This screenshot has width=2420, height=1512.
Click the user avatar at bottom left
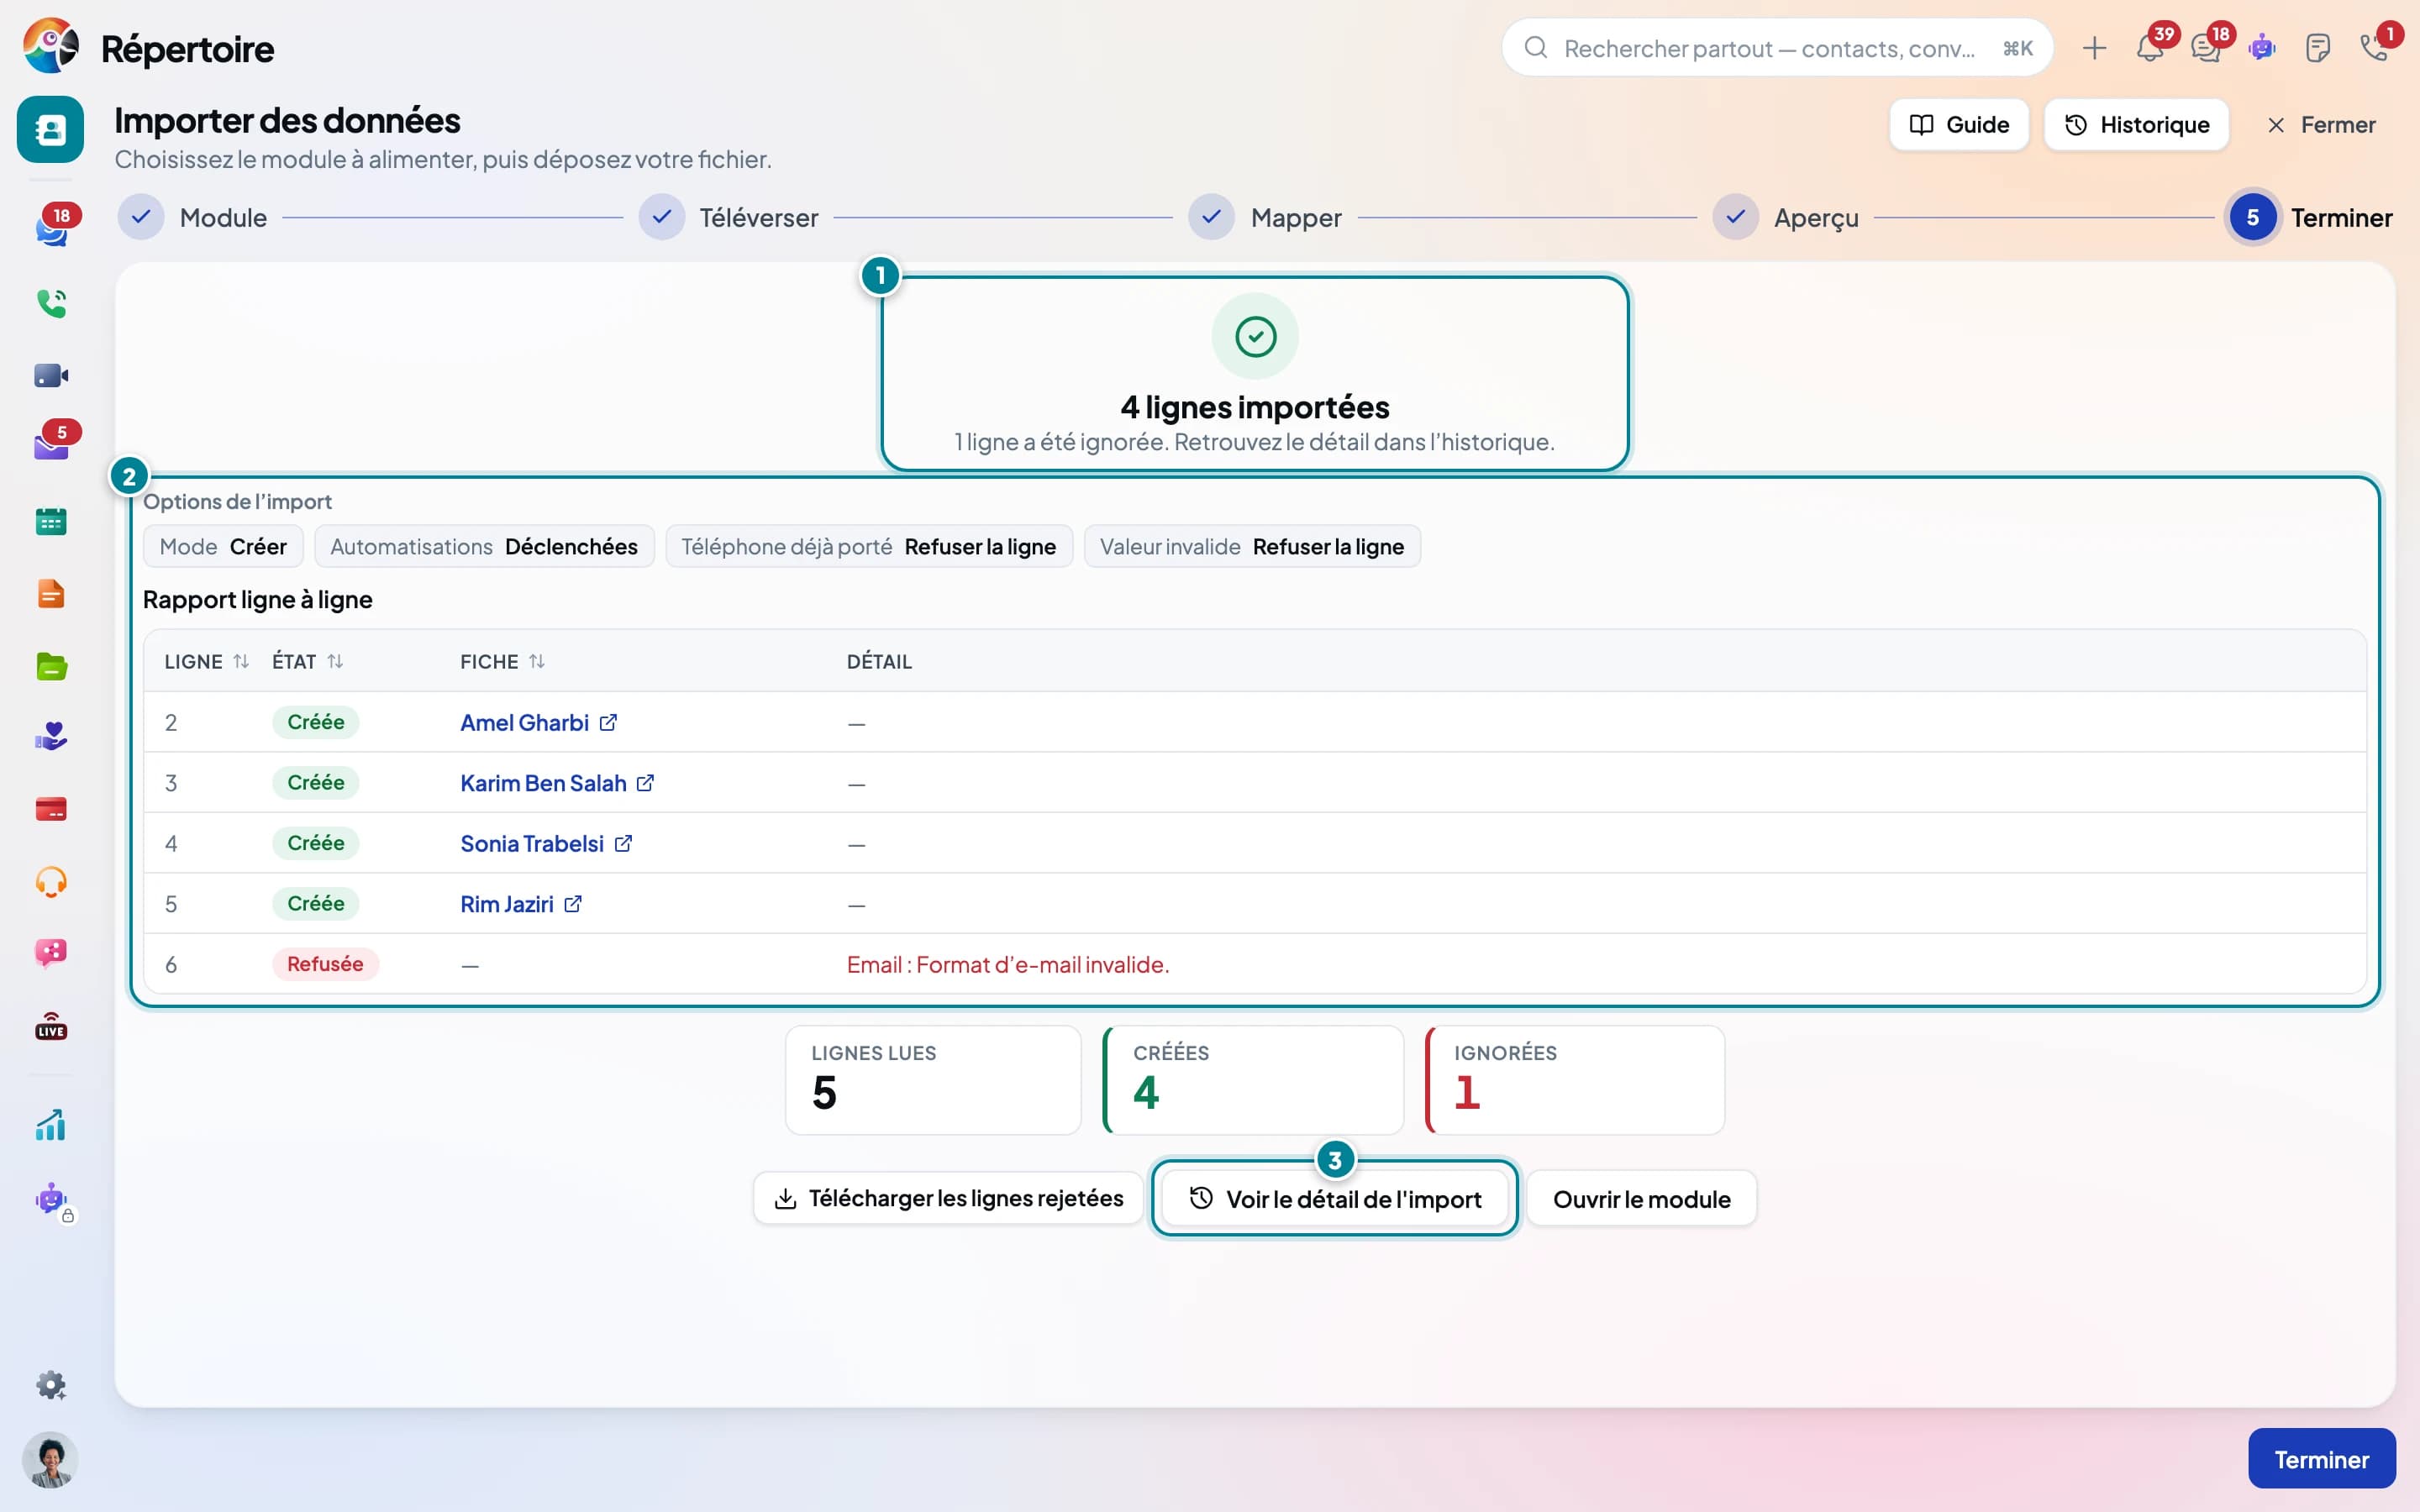pos(50,1460)
